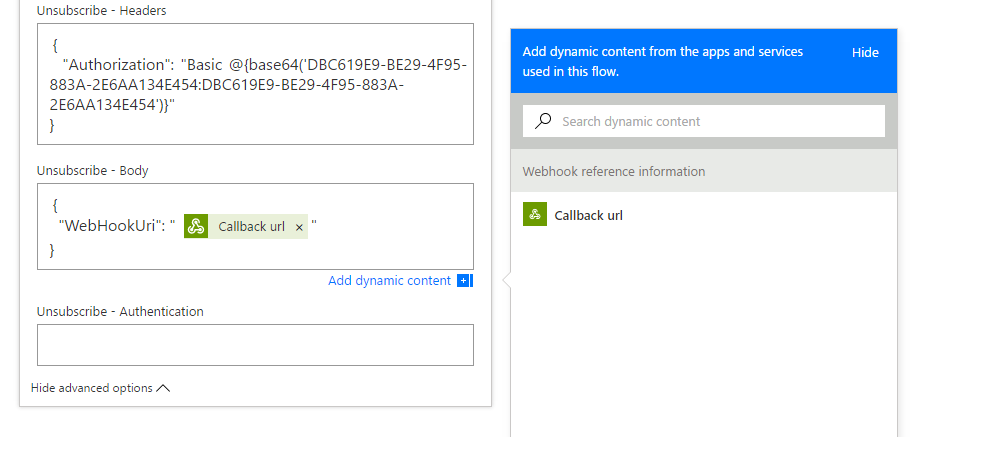Select the Callback url token text in the body

click(x=251, y=227)
